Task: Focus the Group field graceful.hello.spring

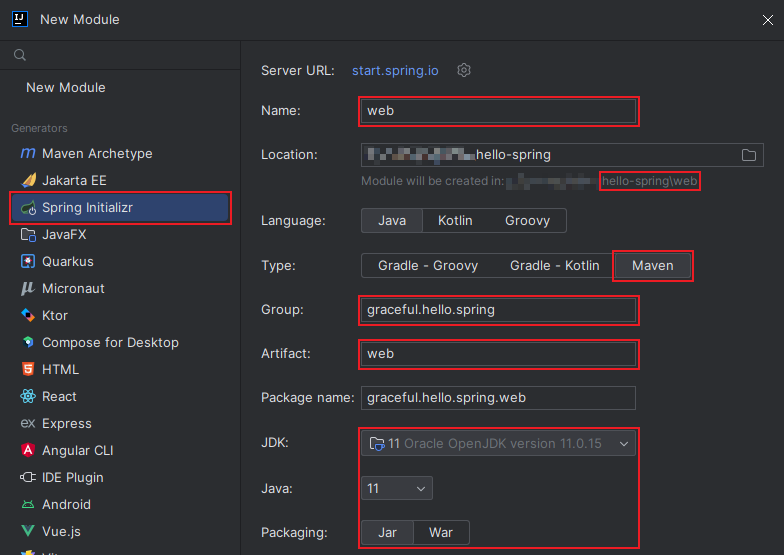Action: click(498, 310)
